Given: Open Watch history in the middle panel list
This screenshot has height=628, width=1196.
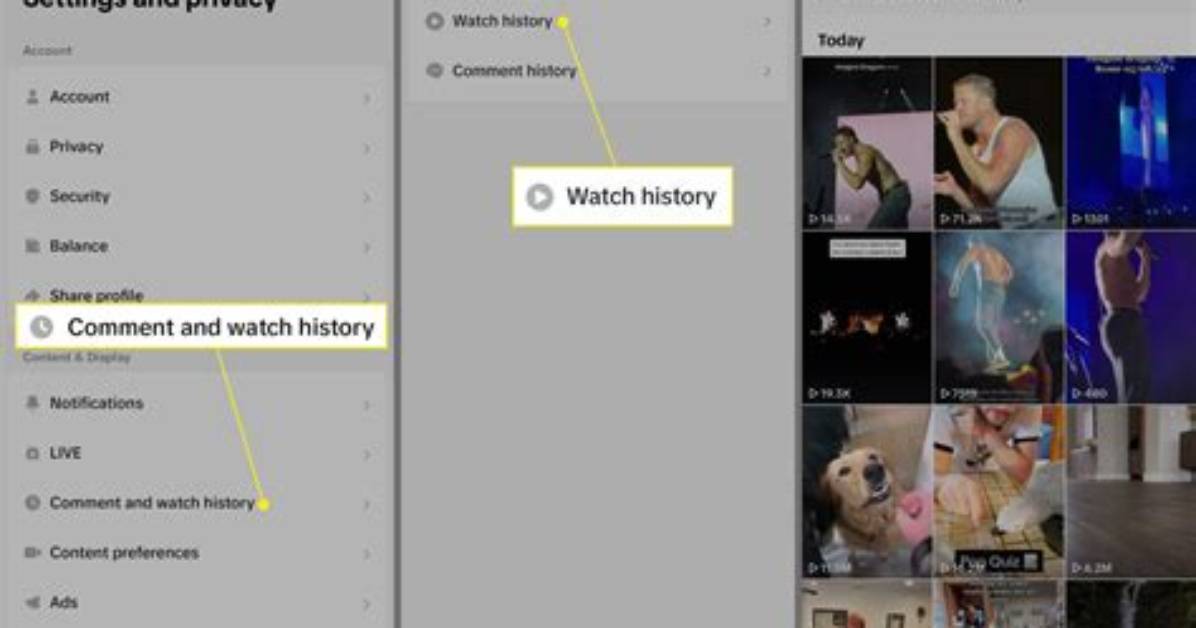Looking at the screenshot, I should 598,21.
